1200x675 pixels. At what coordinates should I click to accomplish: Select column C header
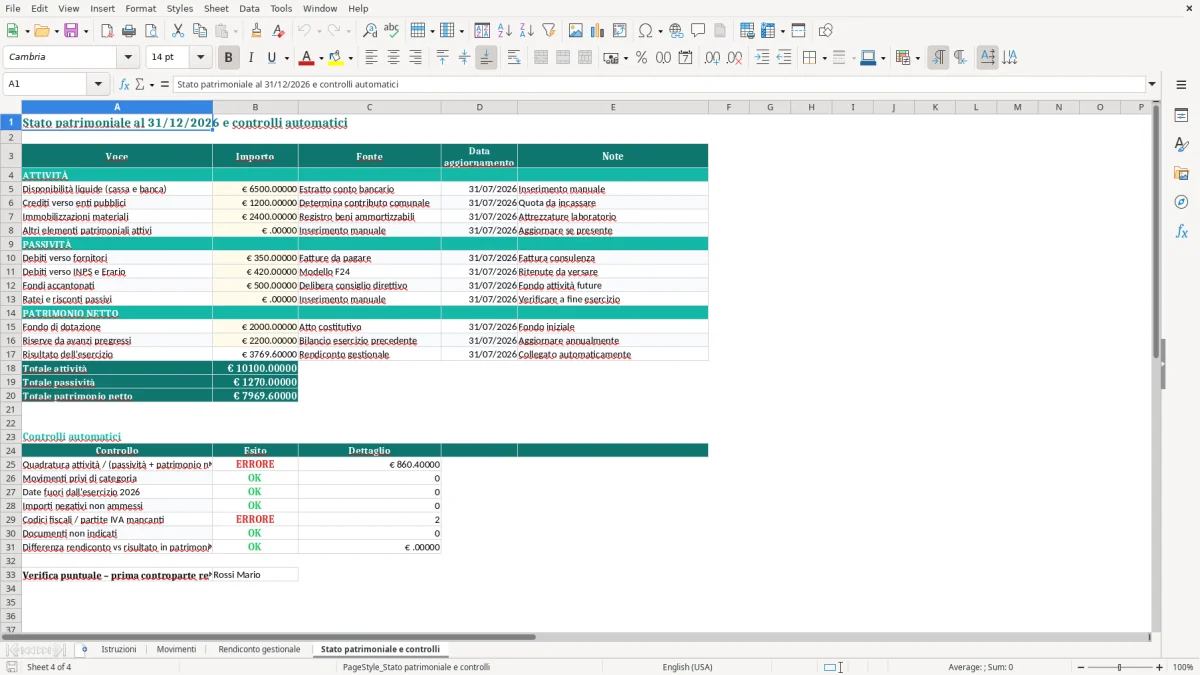point(369,107)
